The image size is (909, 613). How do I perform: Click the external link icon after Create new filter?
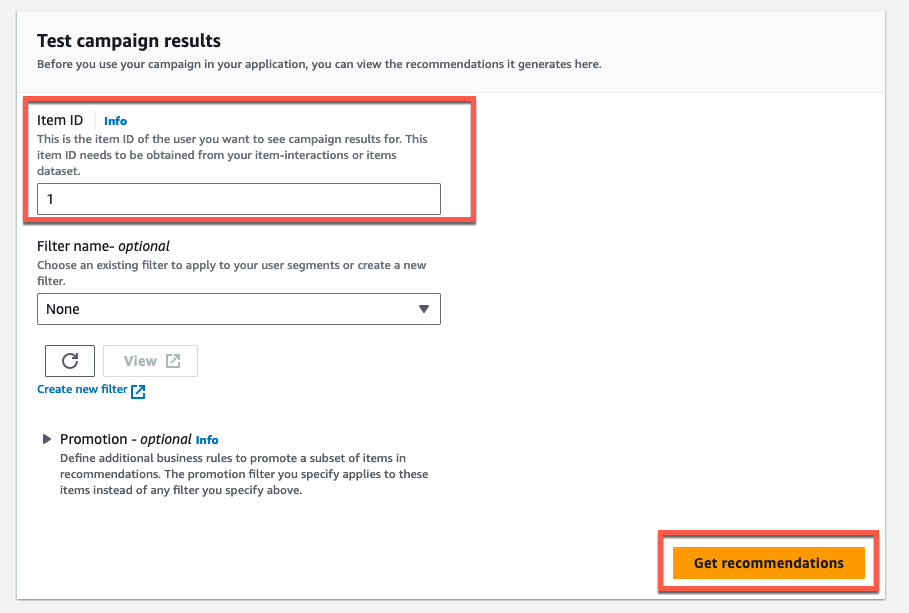(138, 391)
